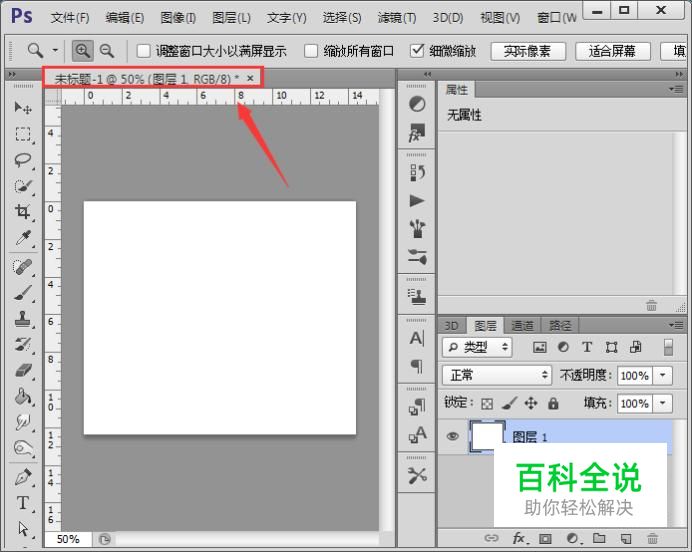
Task: Click the 适合屏幕 button
Action: point(613,51)
